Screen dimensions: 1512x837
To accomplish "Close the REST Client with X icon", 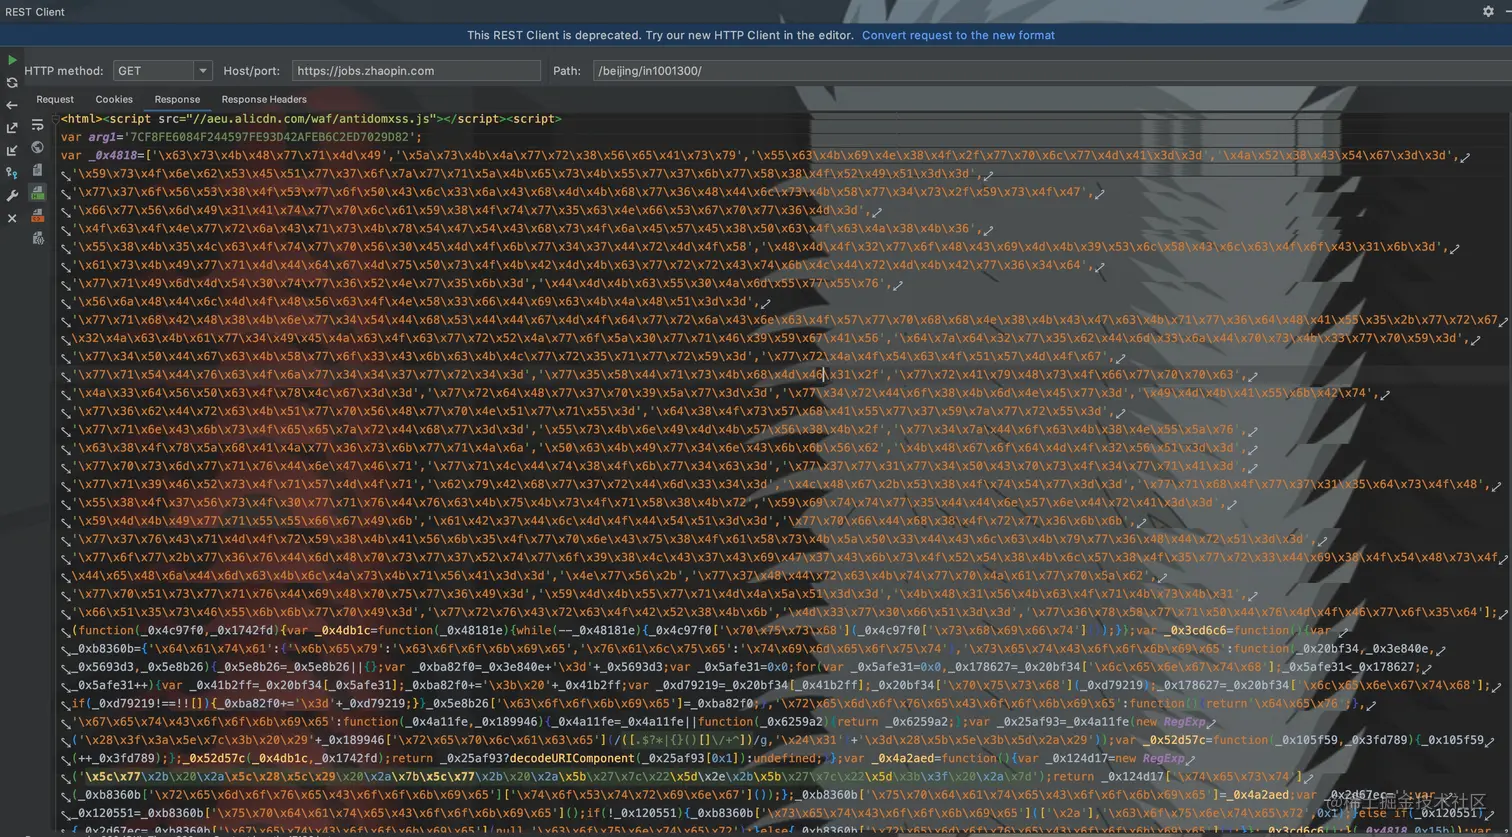I will [x=12, y=218].
